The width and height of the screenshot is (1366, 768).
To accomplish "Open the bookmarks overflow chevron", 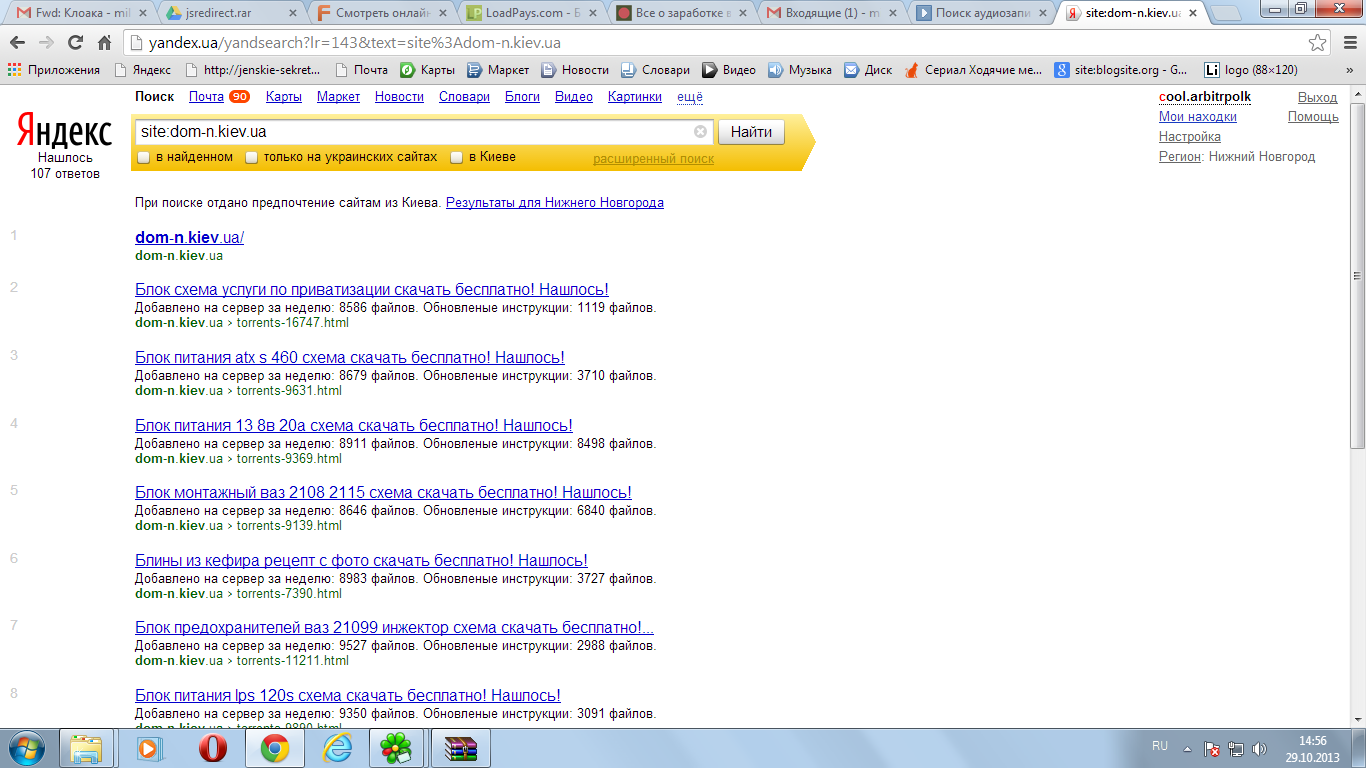I will click(1352, 70).
